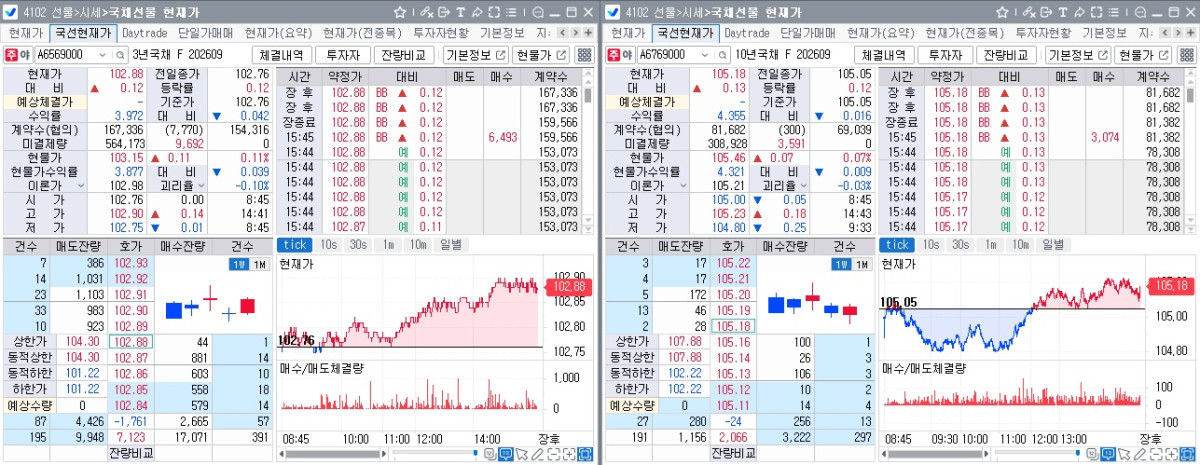Click the red 주 badge in right window
Viewport: 1200px width, 465px height.
click(x=615, y=55)
